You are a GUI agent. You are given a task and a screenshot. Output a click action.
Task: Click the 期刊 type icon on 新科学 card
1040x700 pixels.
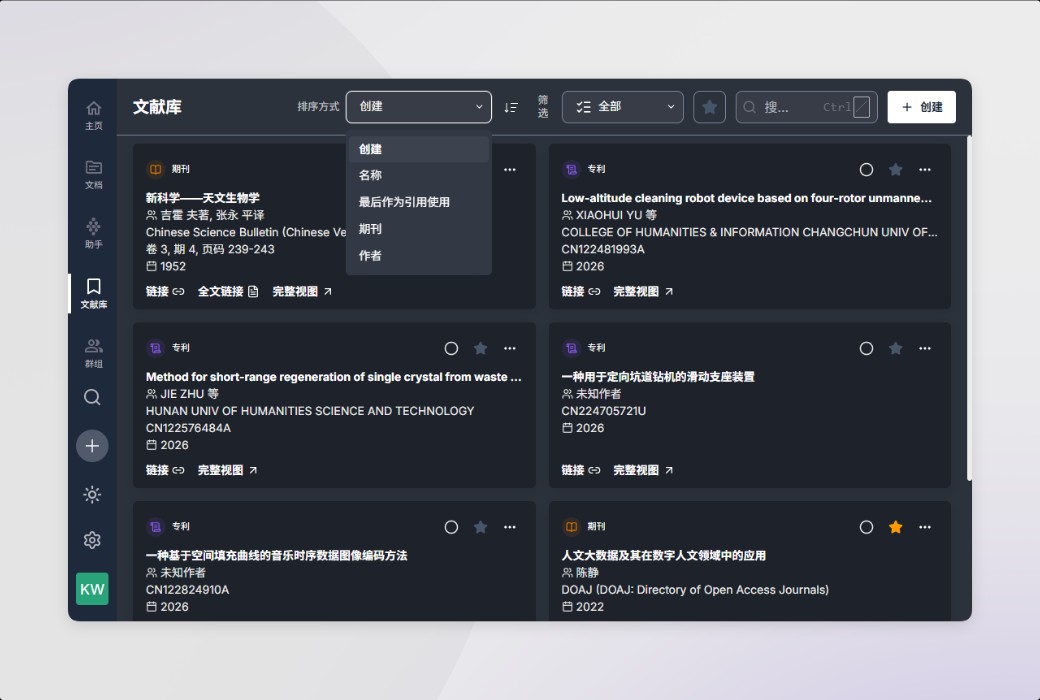[155, 169]
